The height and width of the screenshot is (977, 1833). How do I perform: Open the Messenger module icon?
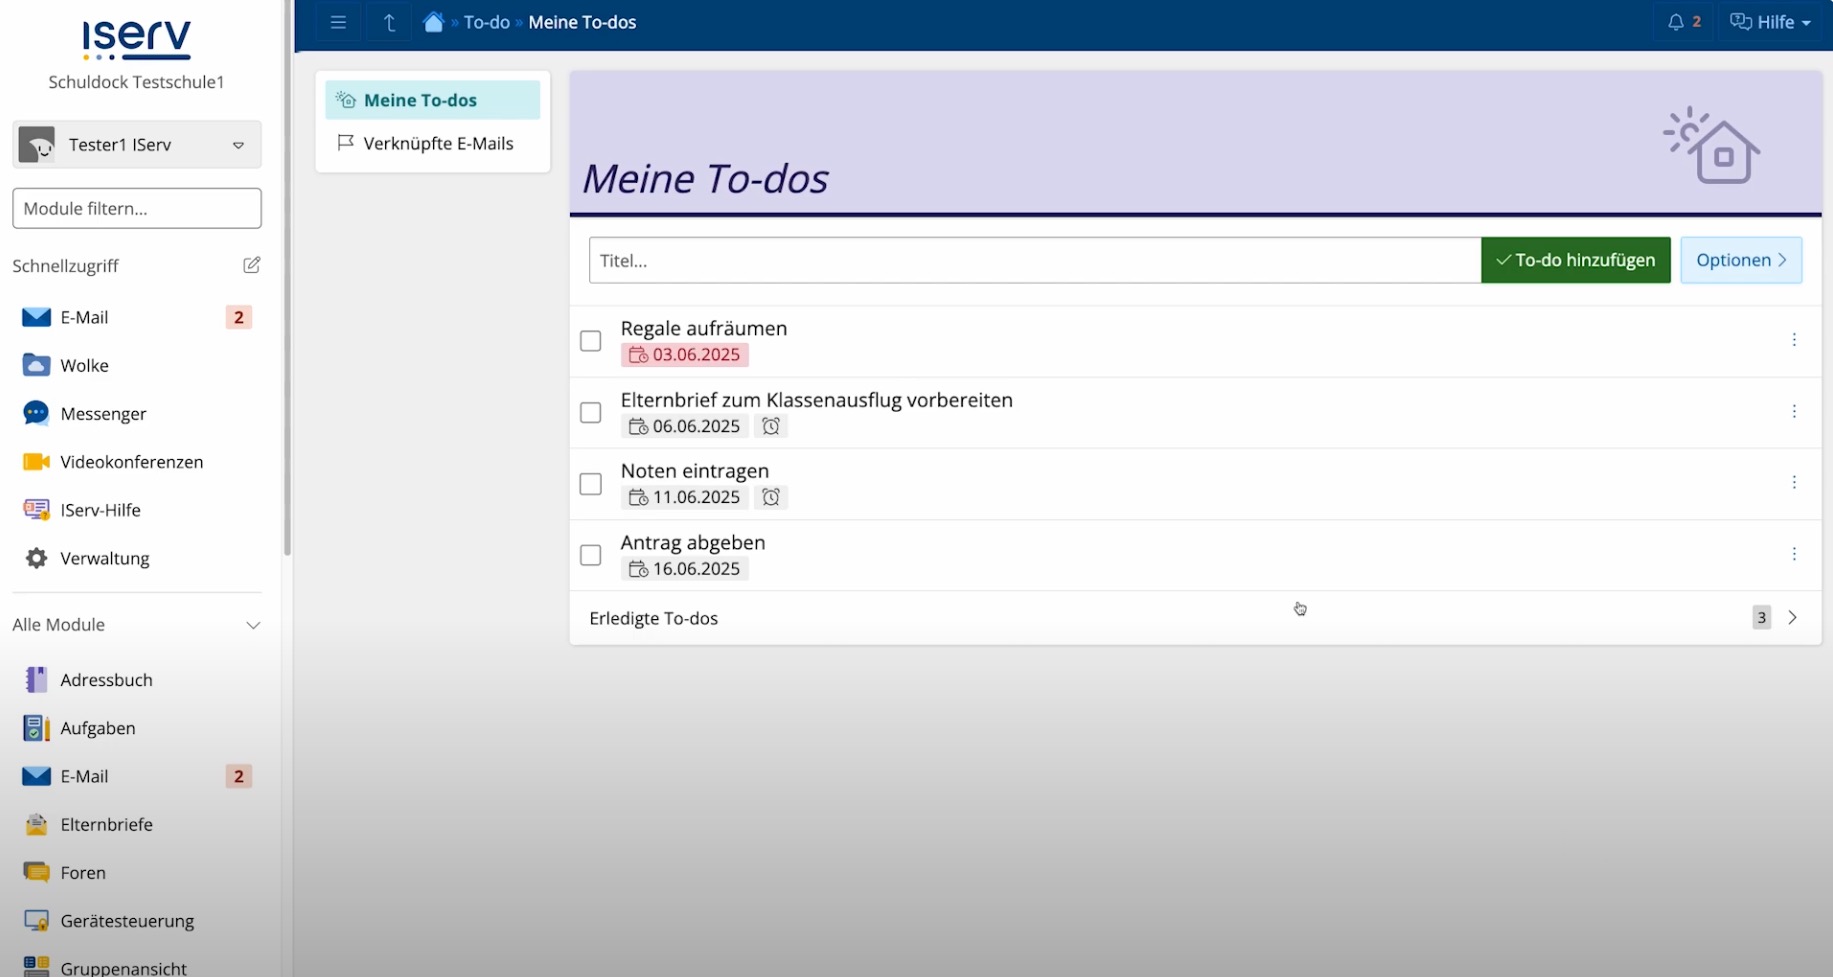[36, 413]
